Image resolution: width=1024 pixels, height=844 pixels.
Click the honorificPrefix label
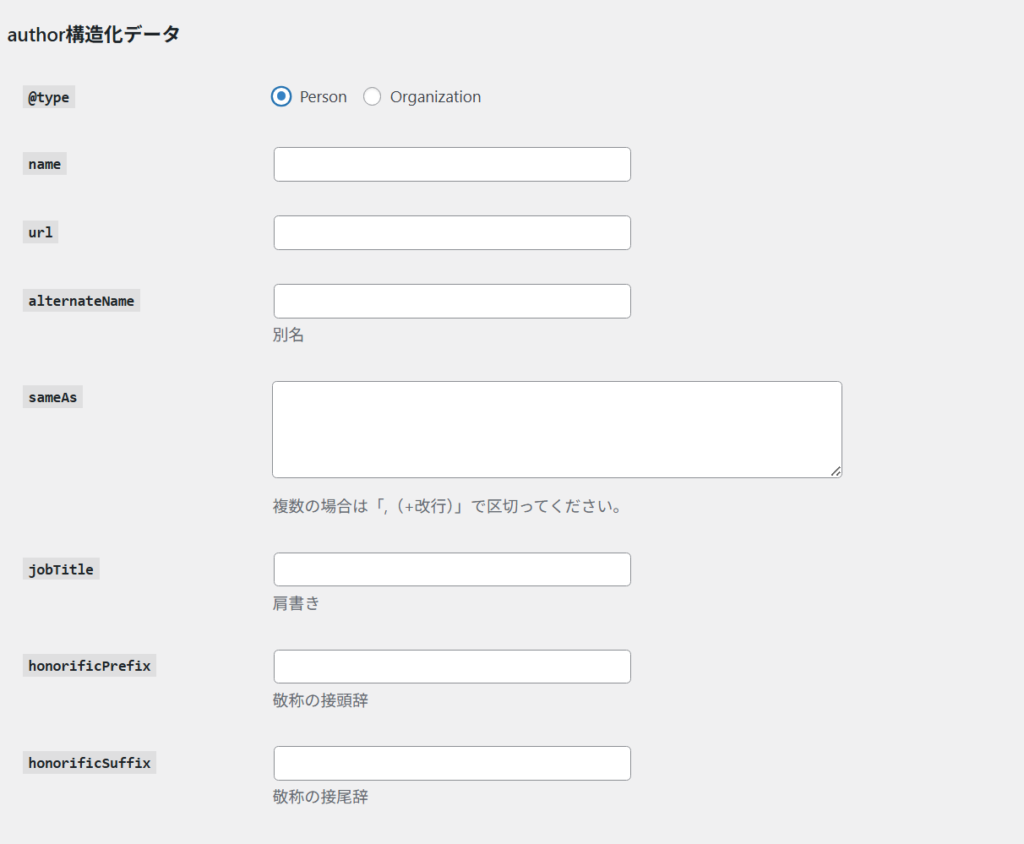(89, 666)
